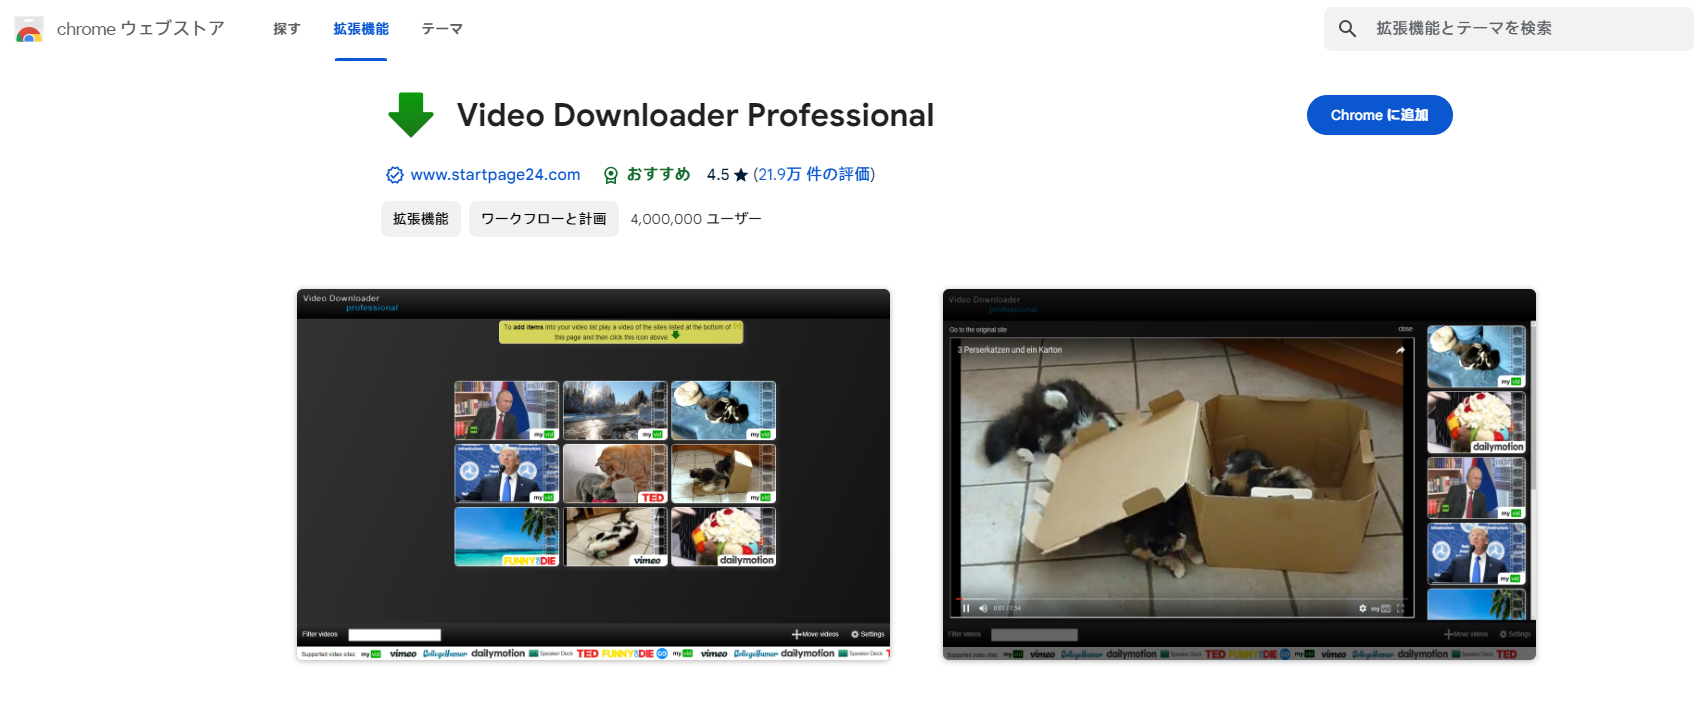Open the www.startpage24.com publisher link

click(x=495, y=175)
